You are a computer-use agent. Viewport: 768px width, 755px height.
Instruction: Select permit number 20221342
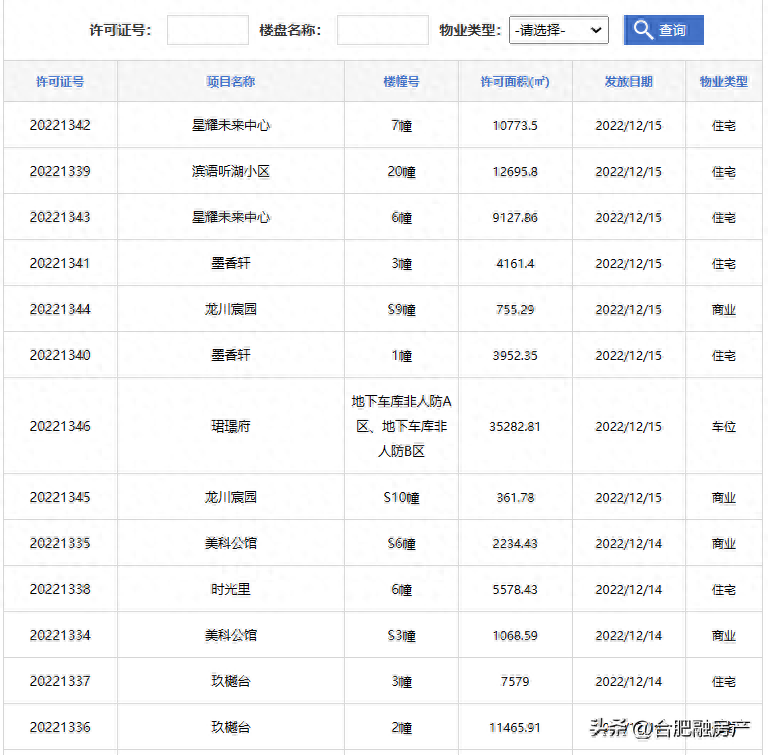tap(60, 125)
